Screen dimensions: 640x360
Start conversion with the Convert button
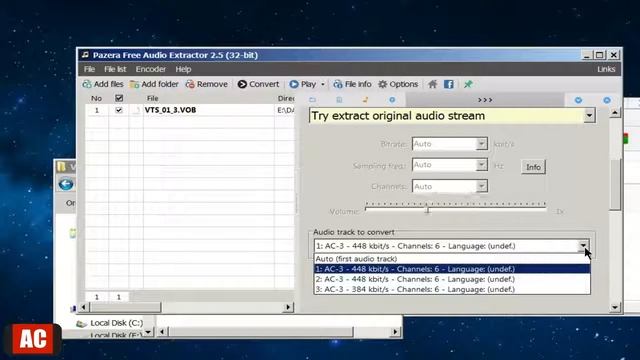(258, 84)
